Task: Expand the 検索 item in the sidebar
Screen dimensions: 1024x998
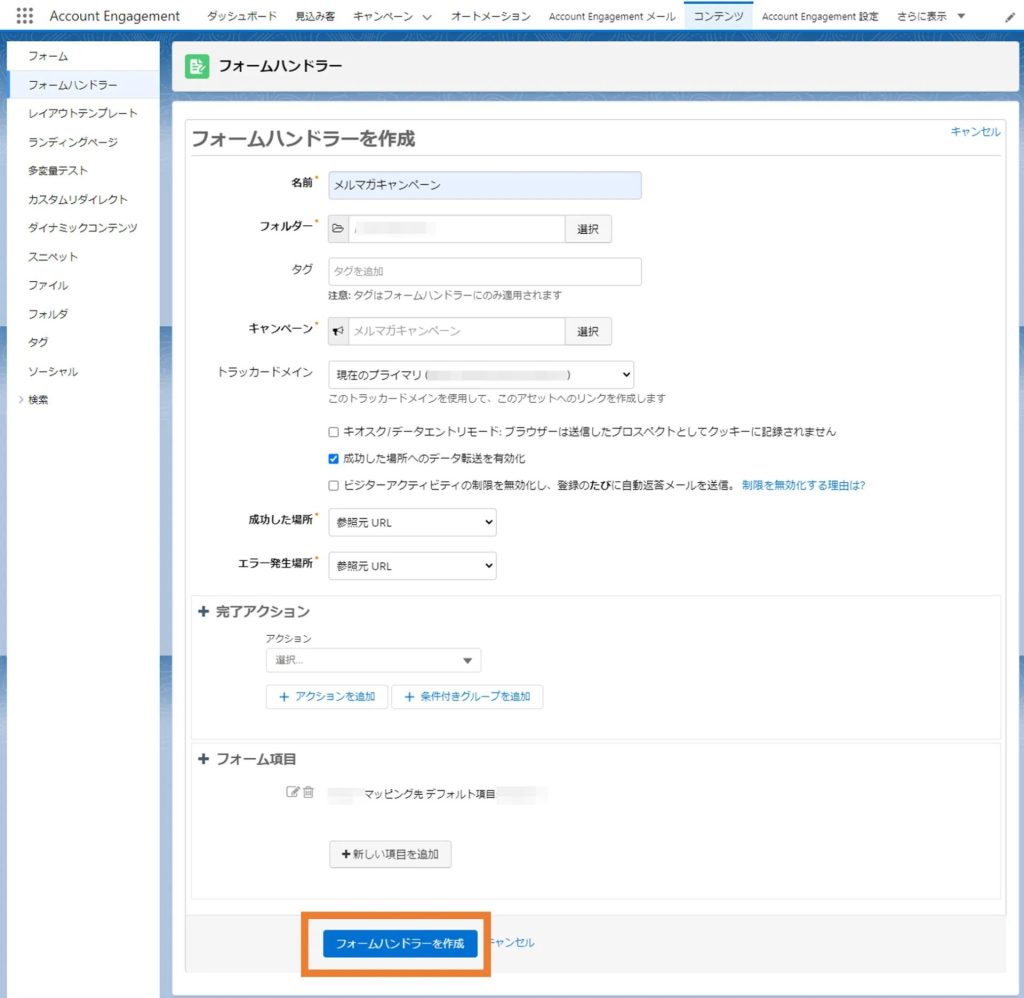Action: (x=21, y=400)
